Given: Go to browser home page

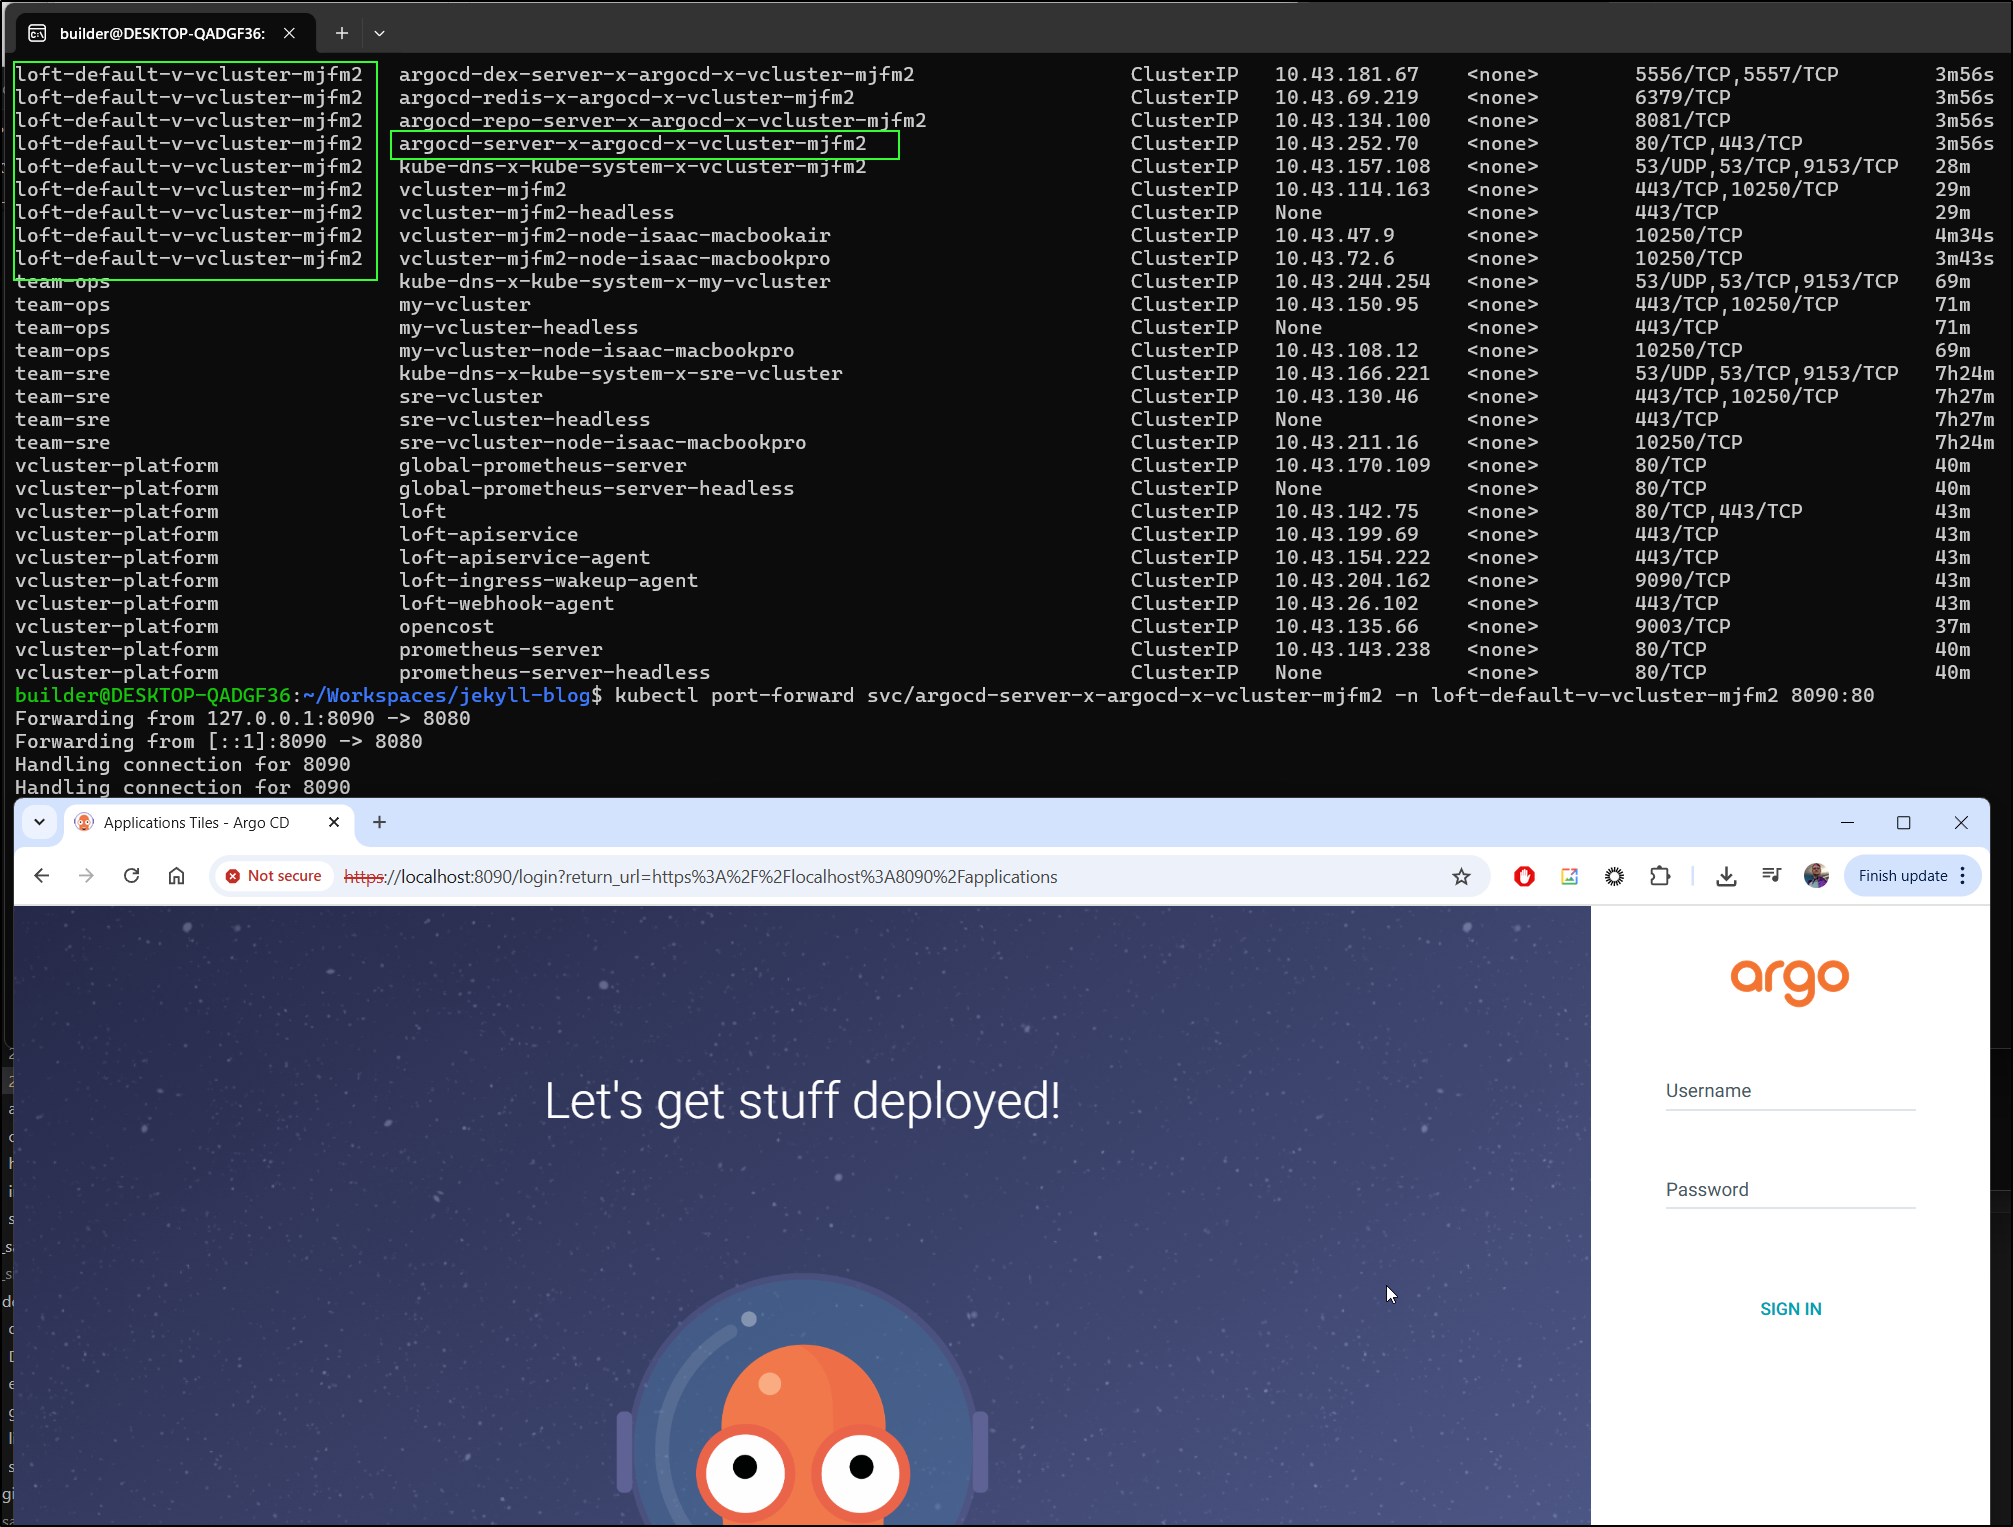Looking at the screenshot, I should [x=177, y=876].
